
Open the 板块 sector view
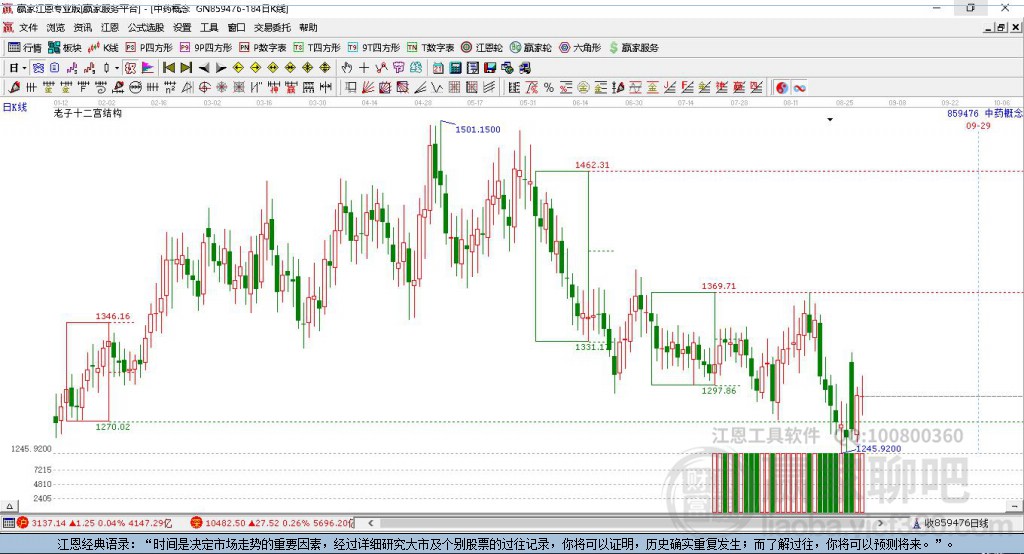tap(65, 48)
